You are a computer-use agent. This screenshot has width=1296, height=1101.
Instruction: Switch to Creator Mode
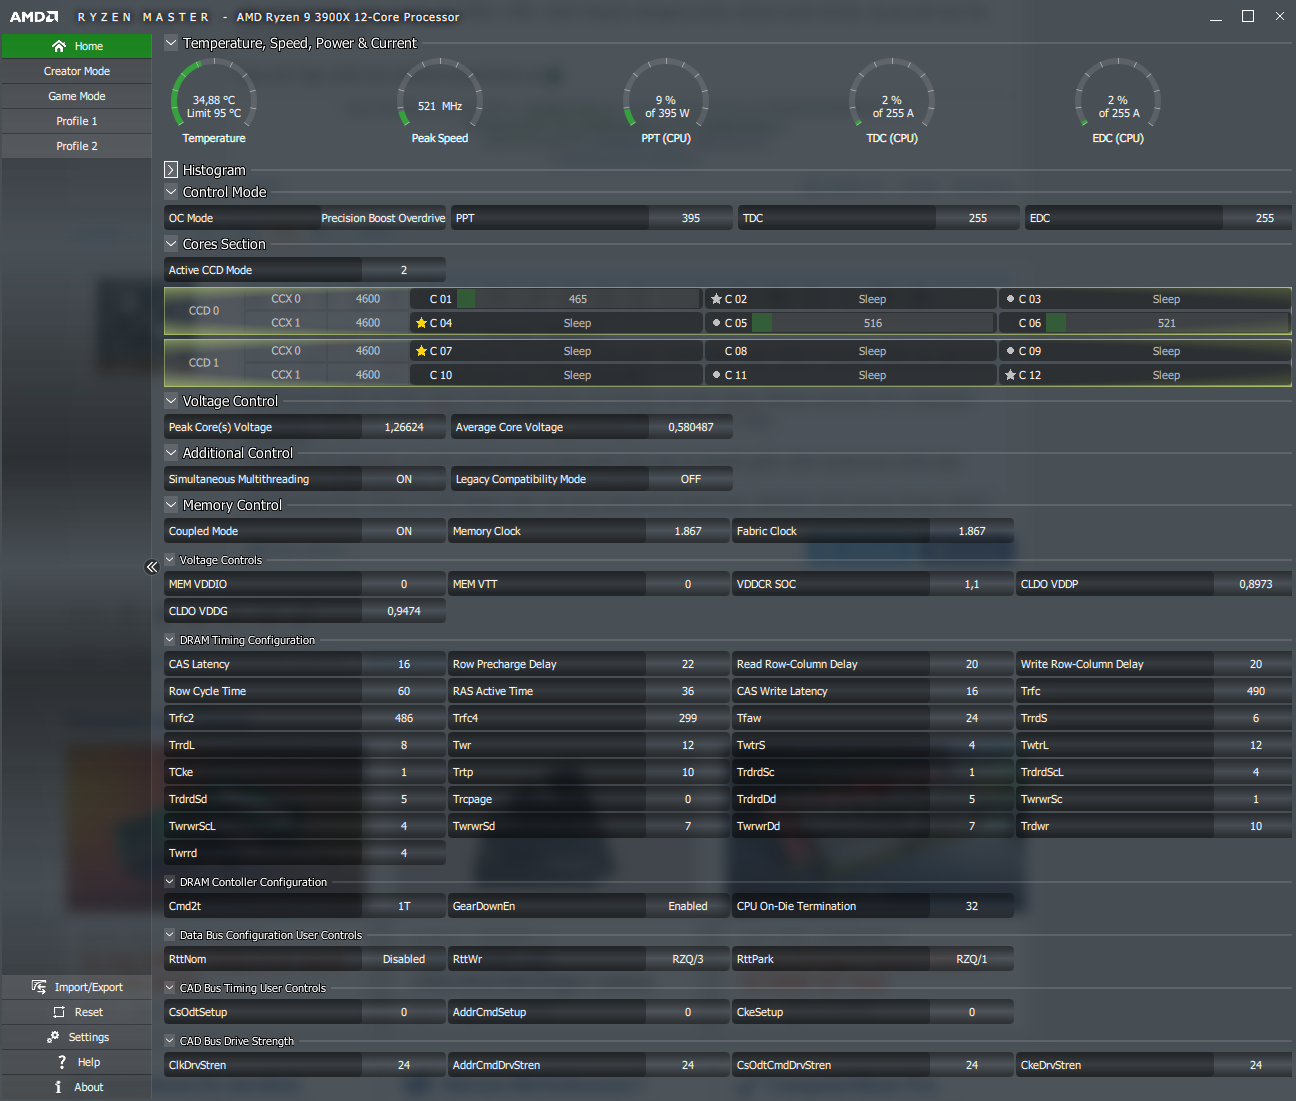coord(77,71)
